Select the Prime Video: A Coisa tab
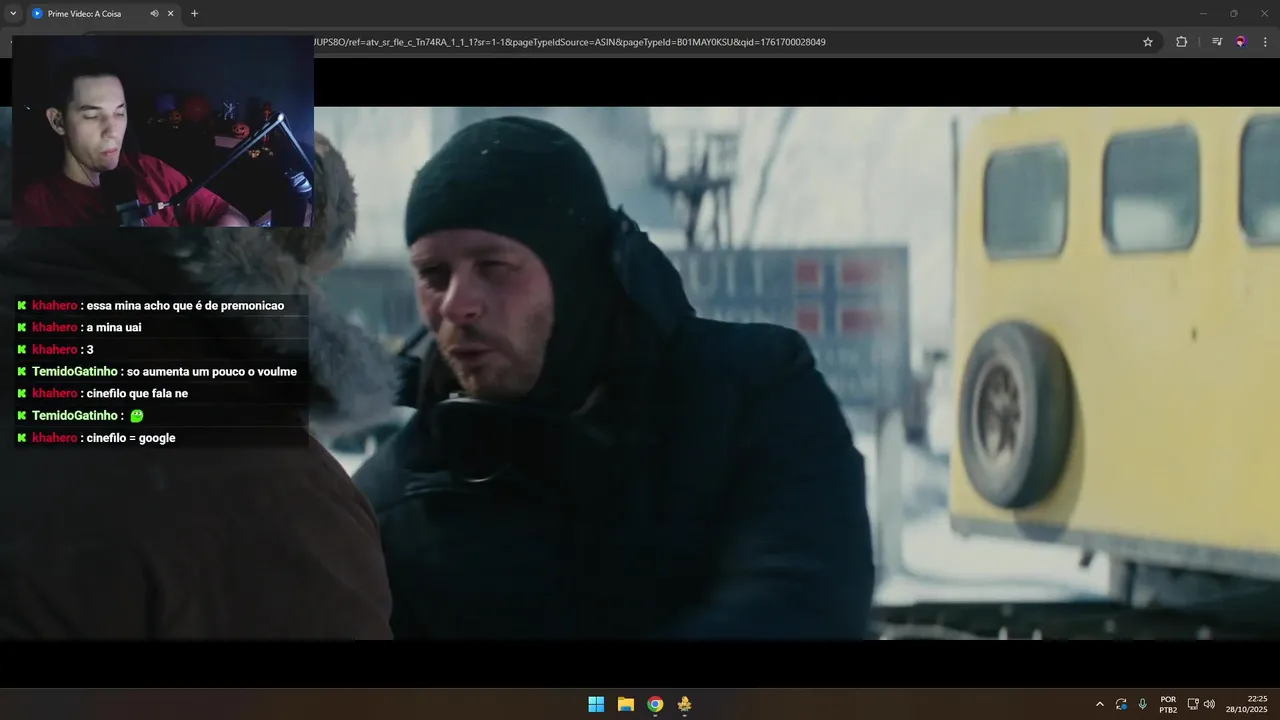 (103, 14)
